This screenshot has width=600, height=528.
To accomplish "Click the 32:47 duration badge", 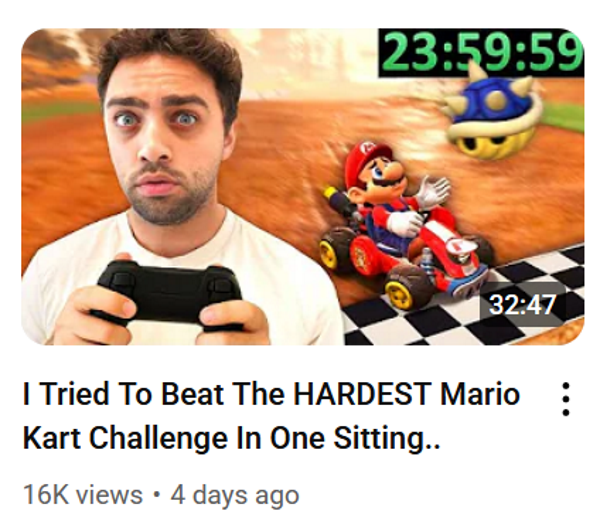I will (x=523, y=305).
